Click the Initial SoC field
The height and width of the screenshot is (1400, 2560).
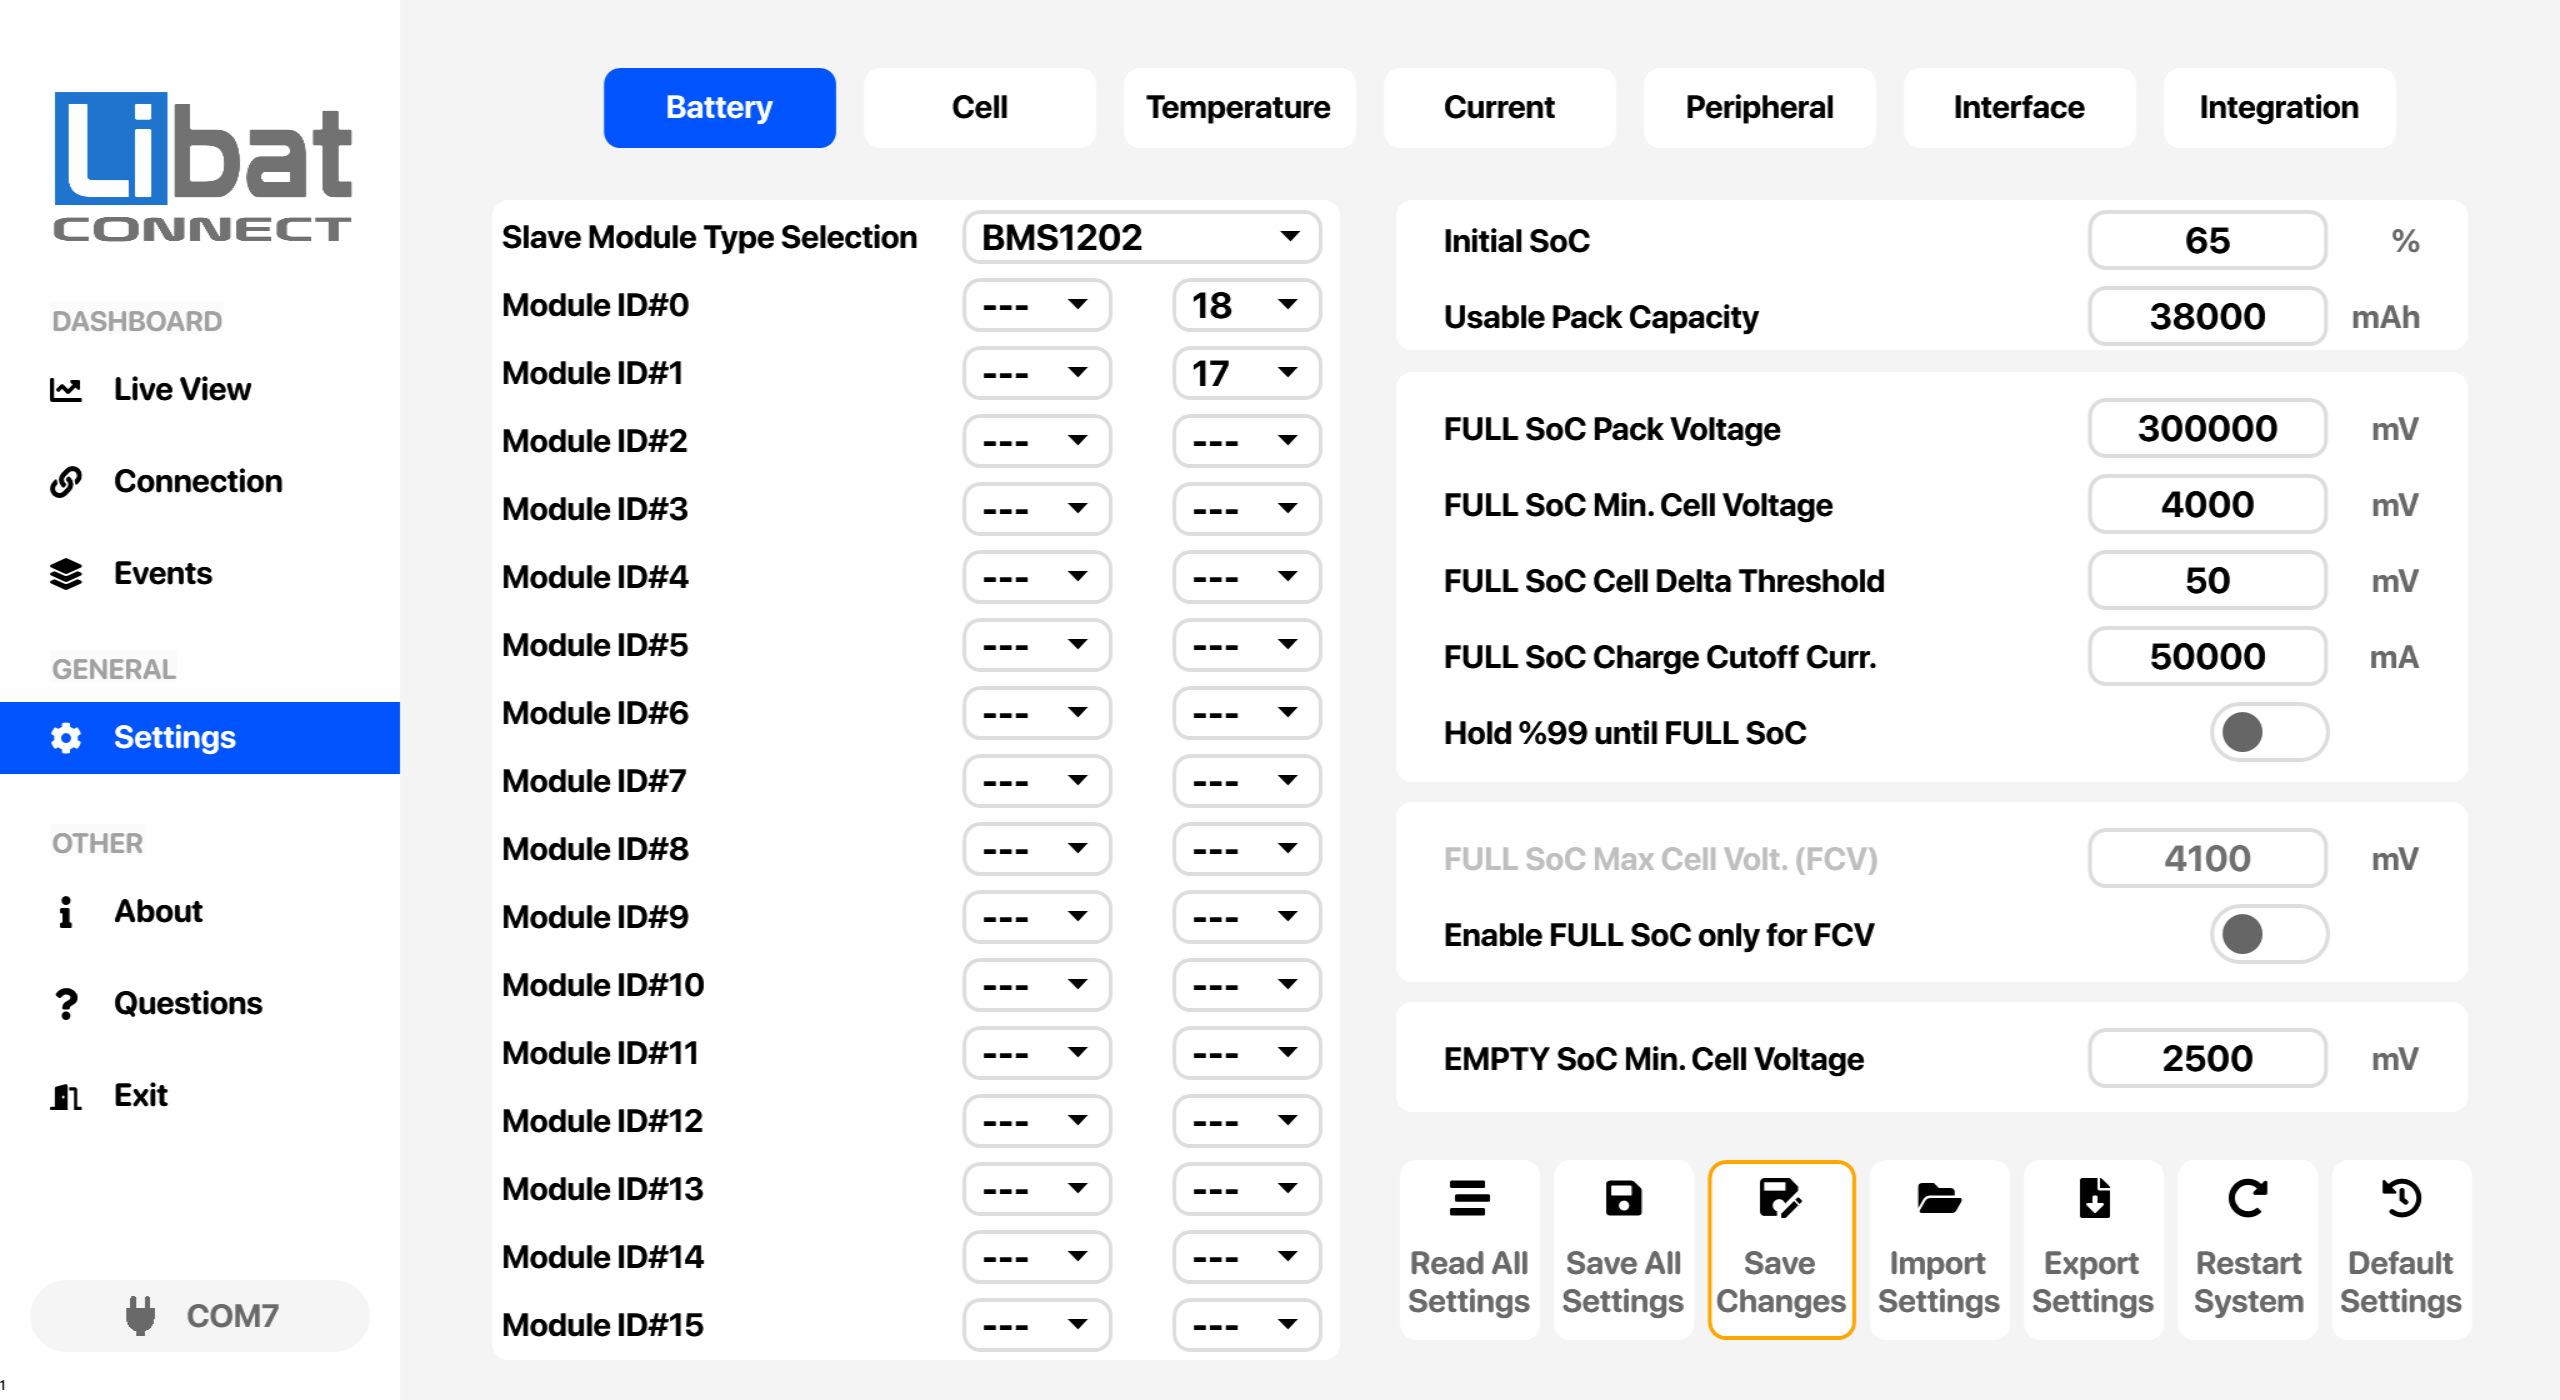[x=2207, y=241]
